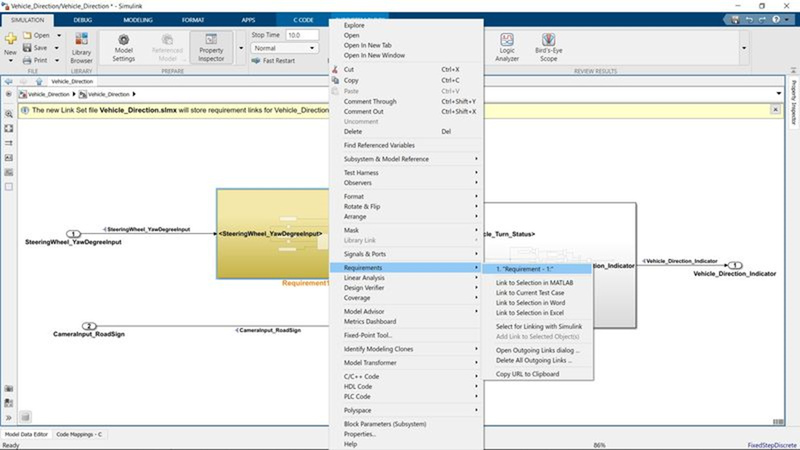Click the Print icon
Viewport: 800px width, 450px height.
coord(27,60)
